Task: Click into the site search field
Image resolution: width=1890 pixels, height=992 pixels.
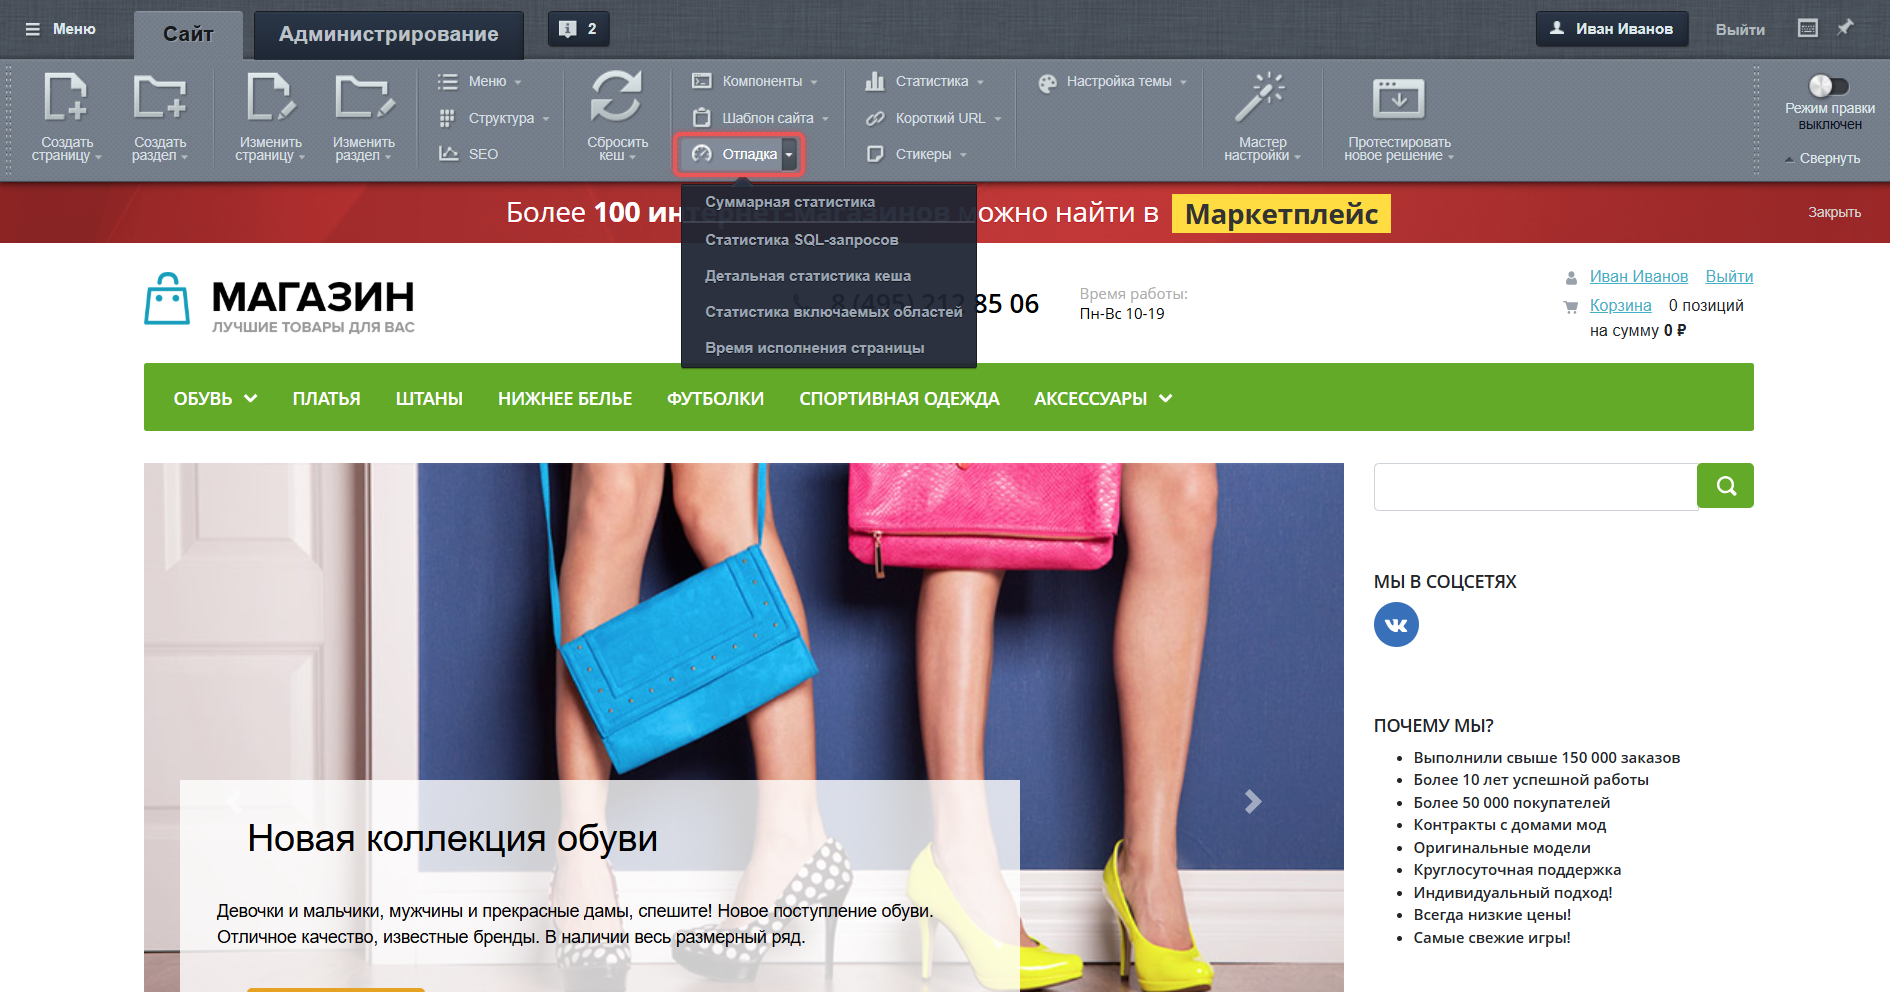Action: (1535, 487)
